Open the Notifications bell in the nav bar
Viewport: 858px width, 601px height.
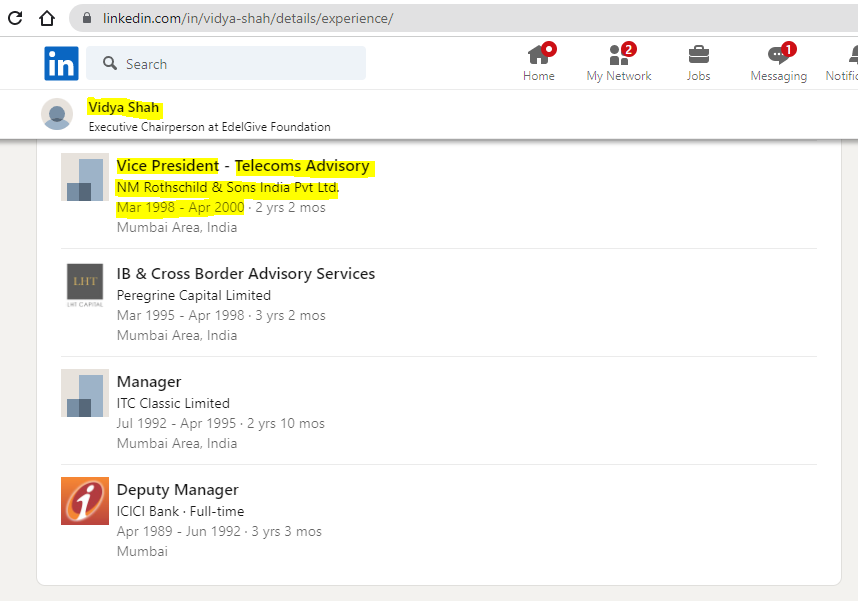pos(844,63)
